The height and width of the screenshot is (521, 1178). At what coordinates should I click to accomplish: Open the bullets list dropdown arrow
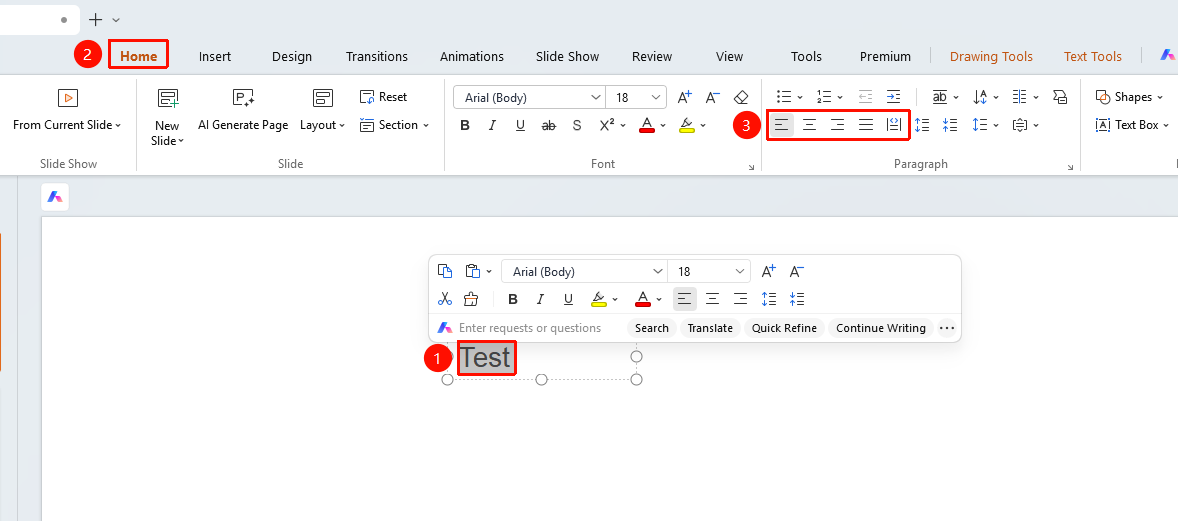tap(800, 98)
